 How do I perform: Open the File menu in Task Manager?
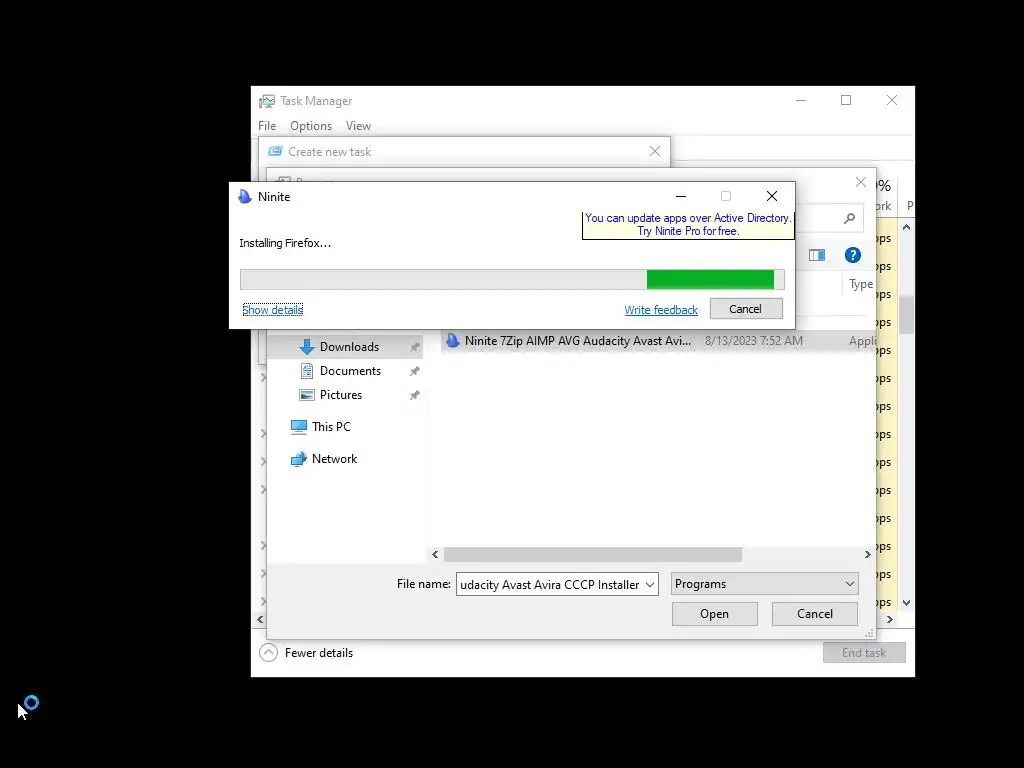[x=267, y=125]
